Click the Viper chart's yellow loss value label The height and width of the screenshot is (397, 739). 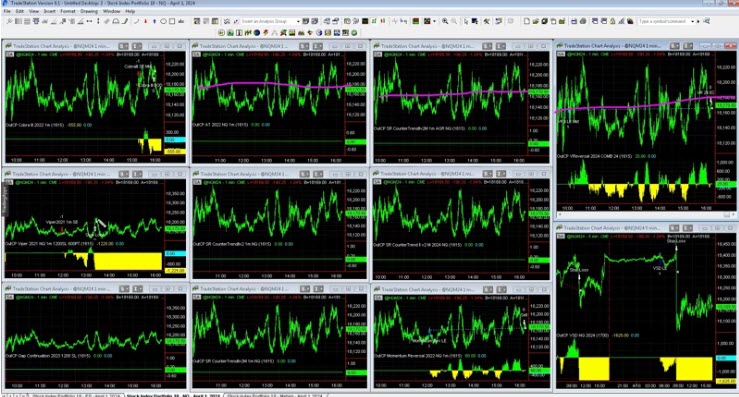[175, 271]
